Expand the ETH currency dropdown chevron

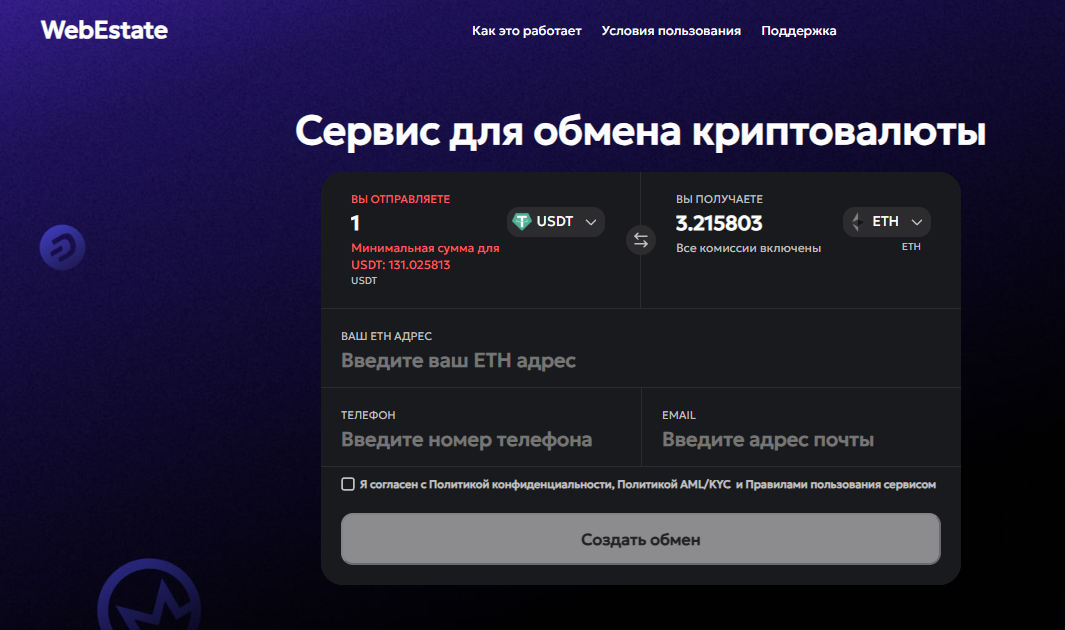pos(917,222)
